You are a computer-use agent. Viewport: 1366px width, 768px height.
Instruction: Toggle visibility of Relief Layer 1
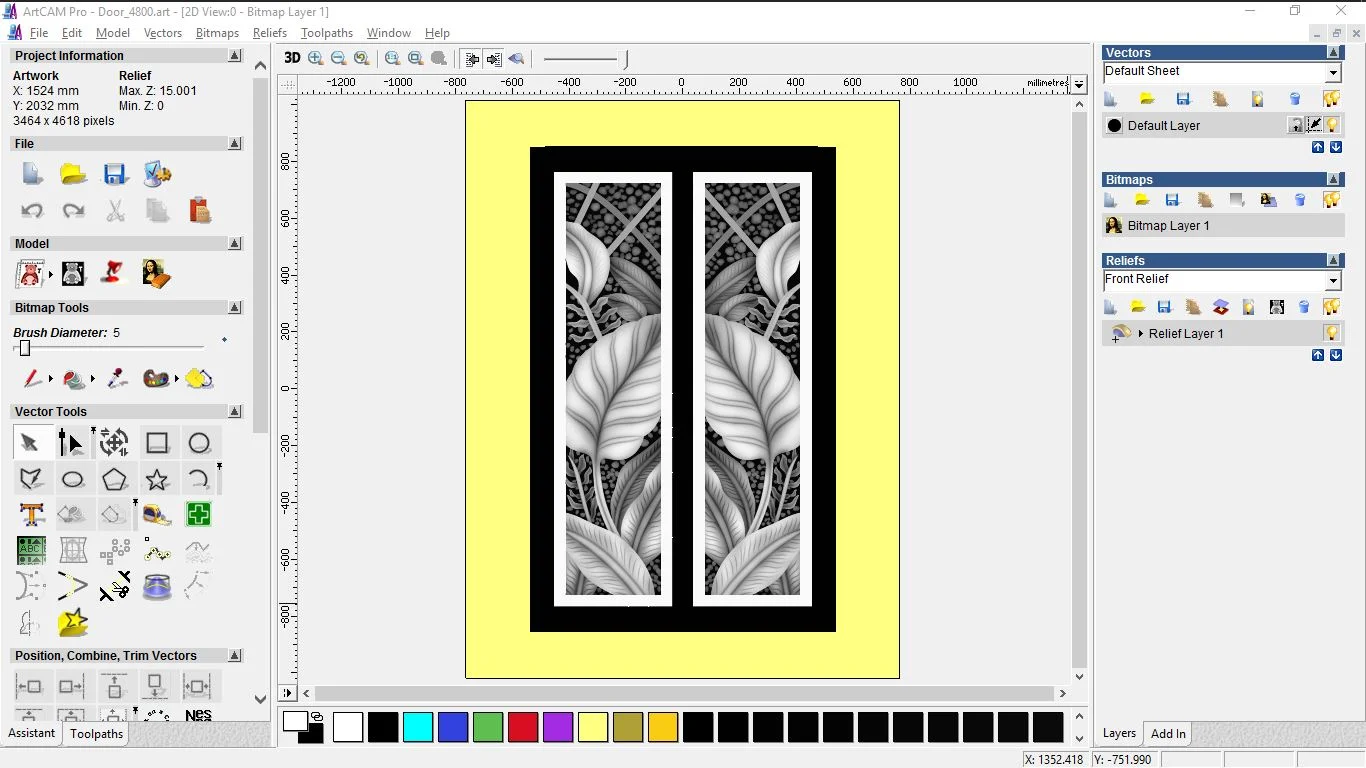1330,333
